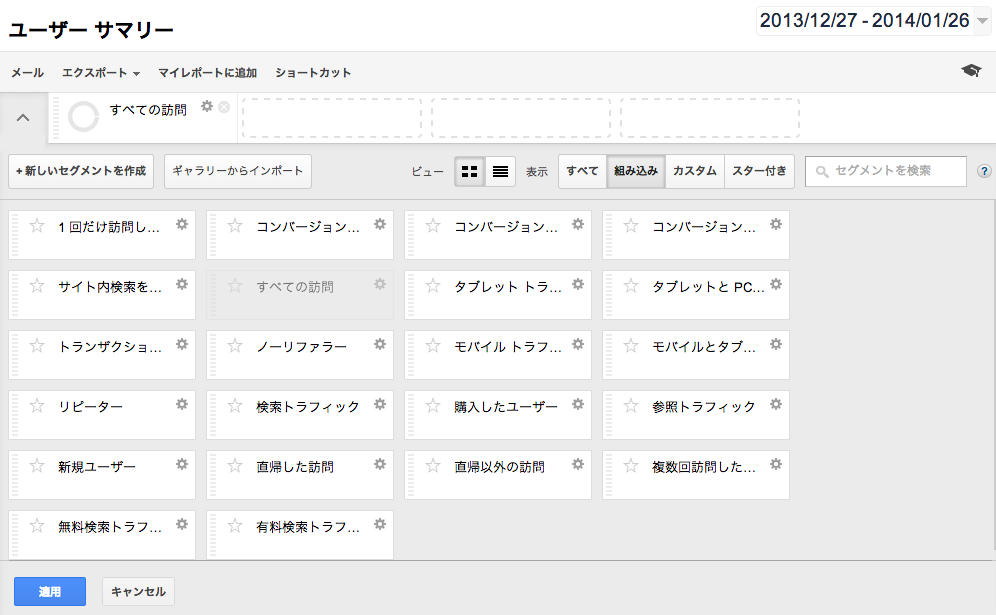
Task: Open gear icon for ノーリファラー segment
Action: [380, 344]
